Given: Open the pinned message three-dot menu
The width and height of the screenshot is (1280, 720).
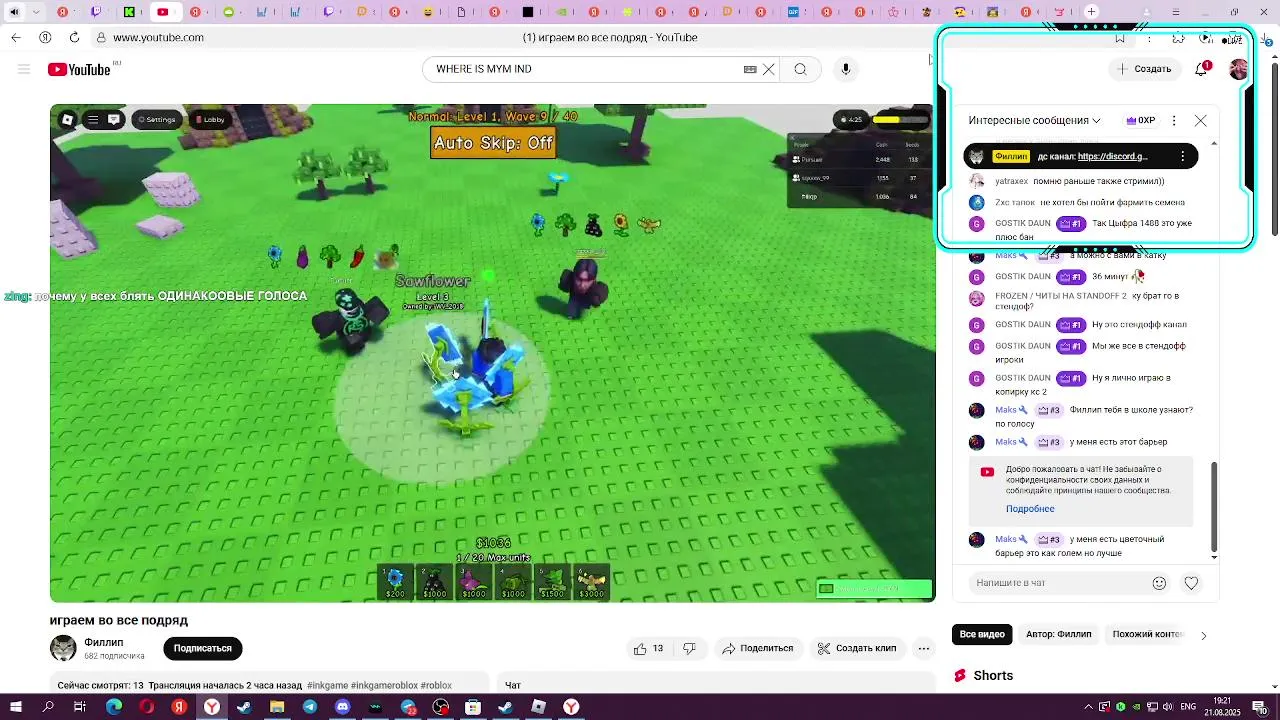Looking at the screenshot, I should tap(1183, 156).
